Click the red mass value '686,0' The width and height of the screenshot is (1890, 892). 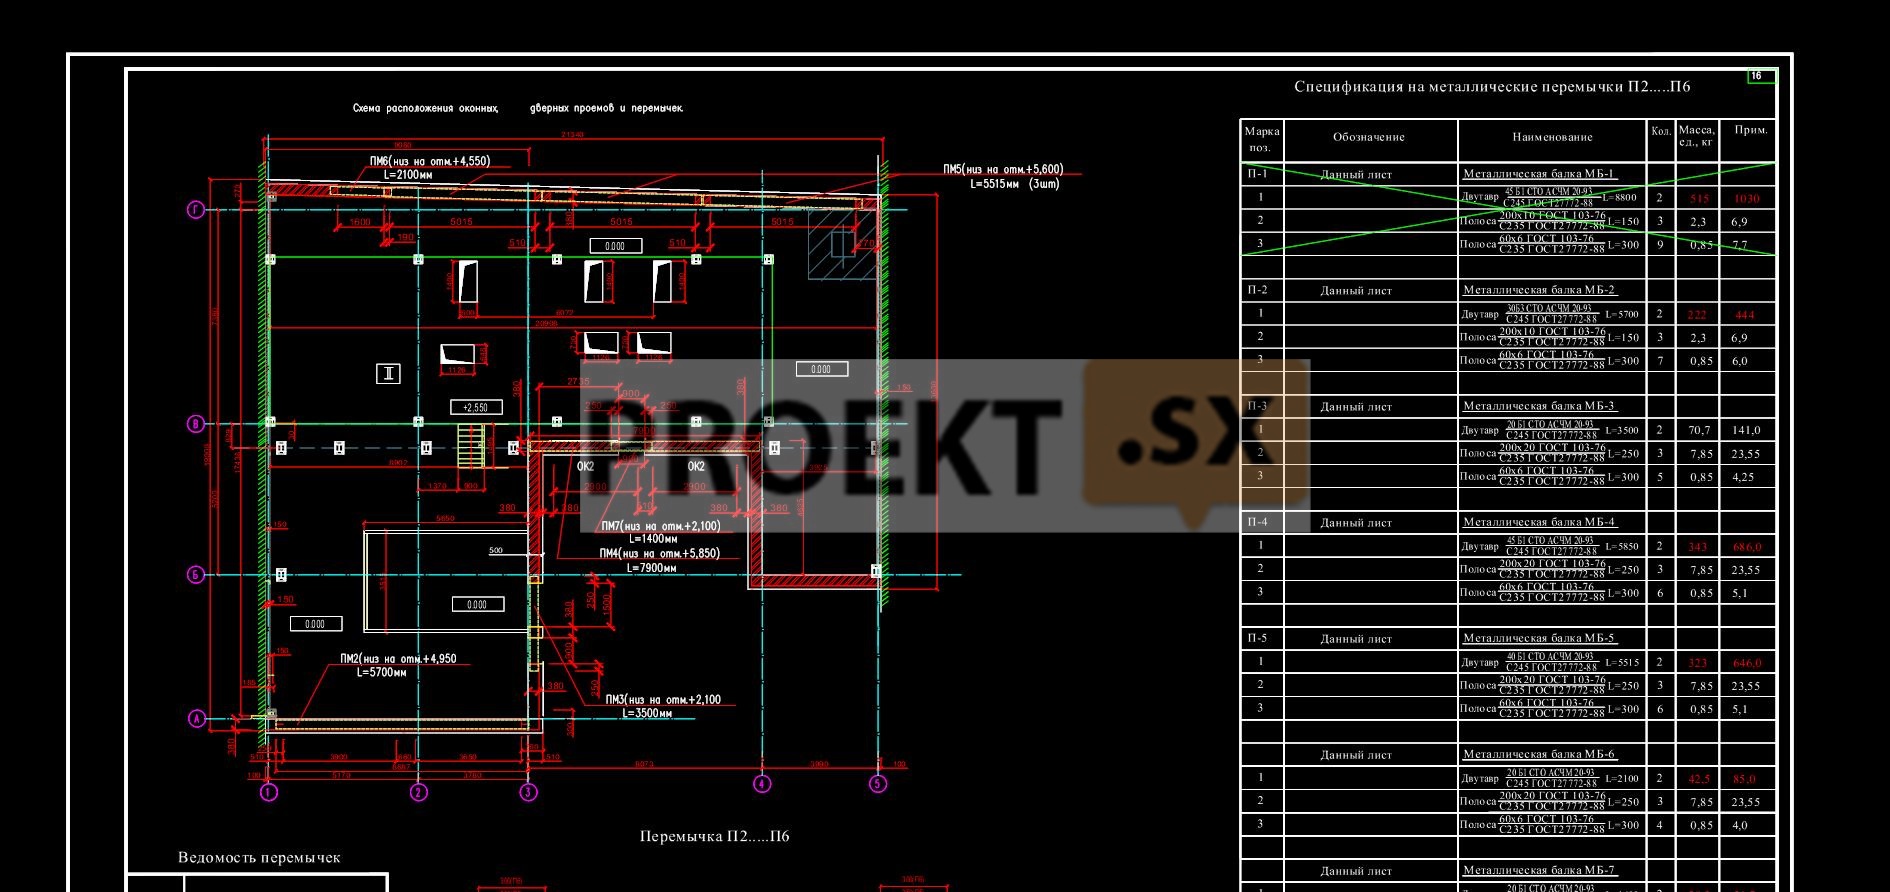tap(1747, 547)
